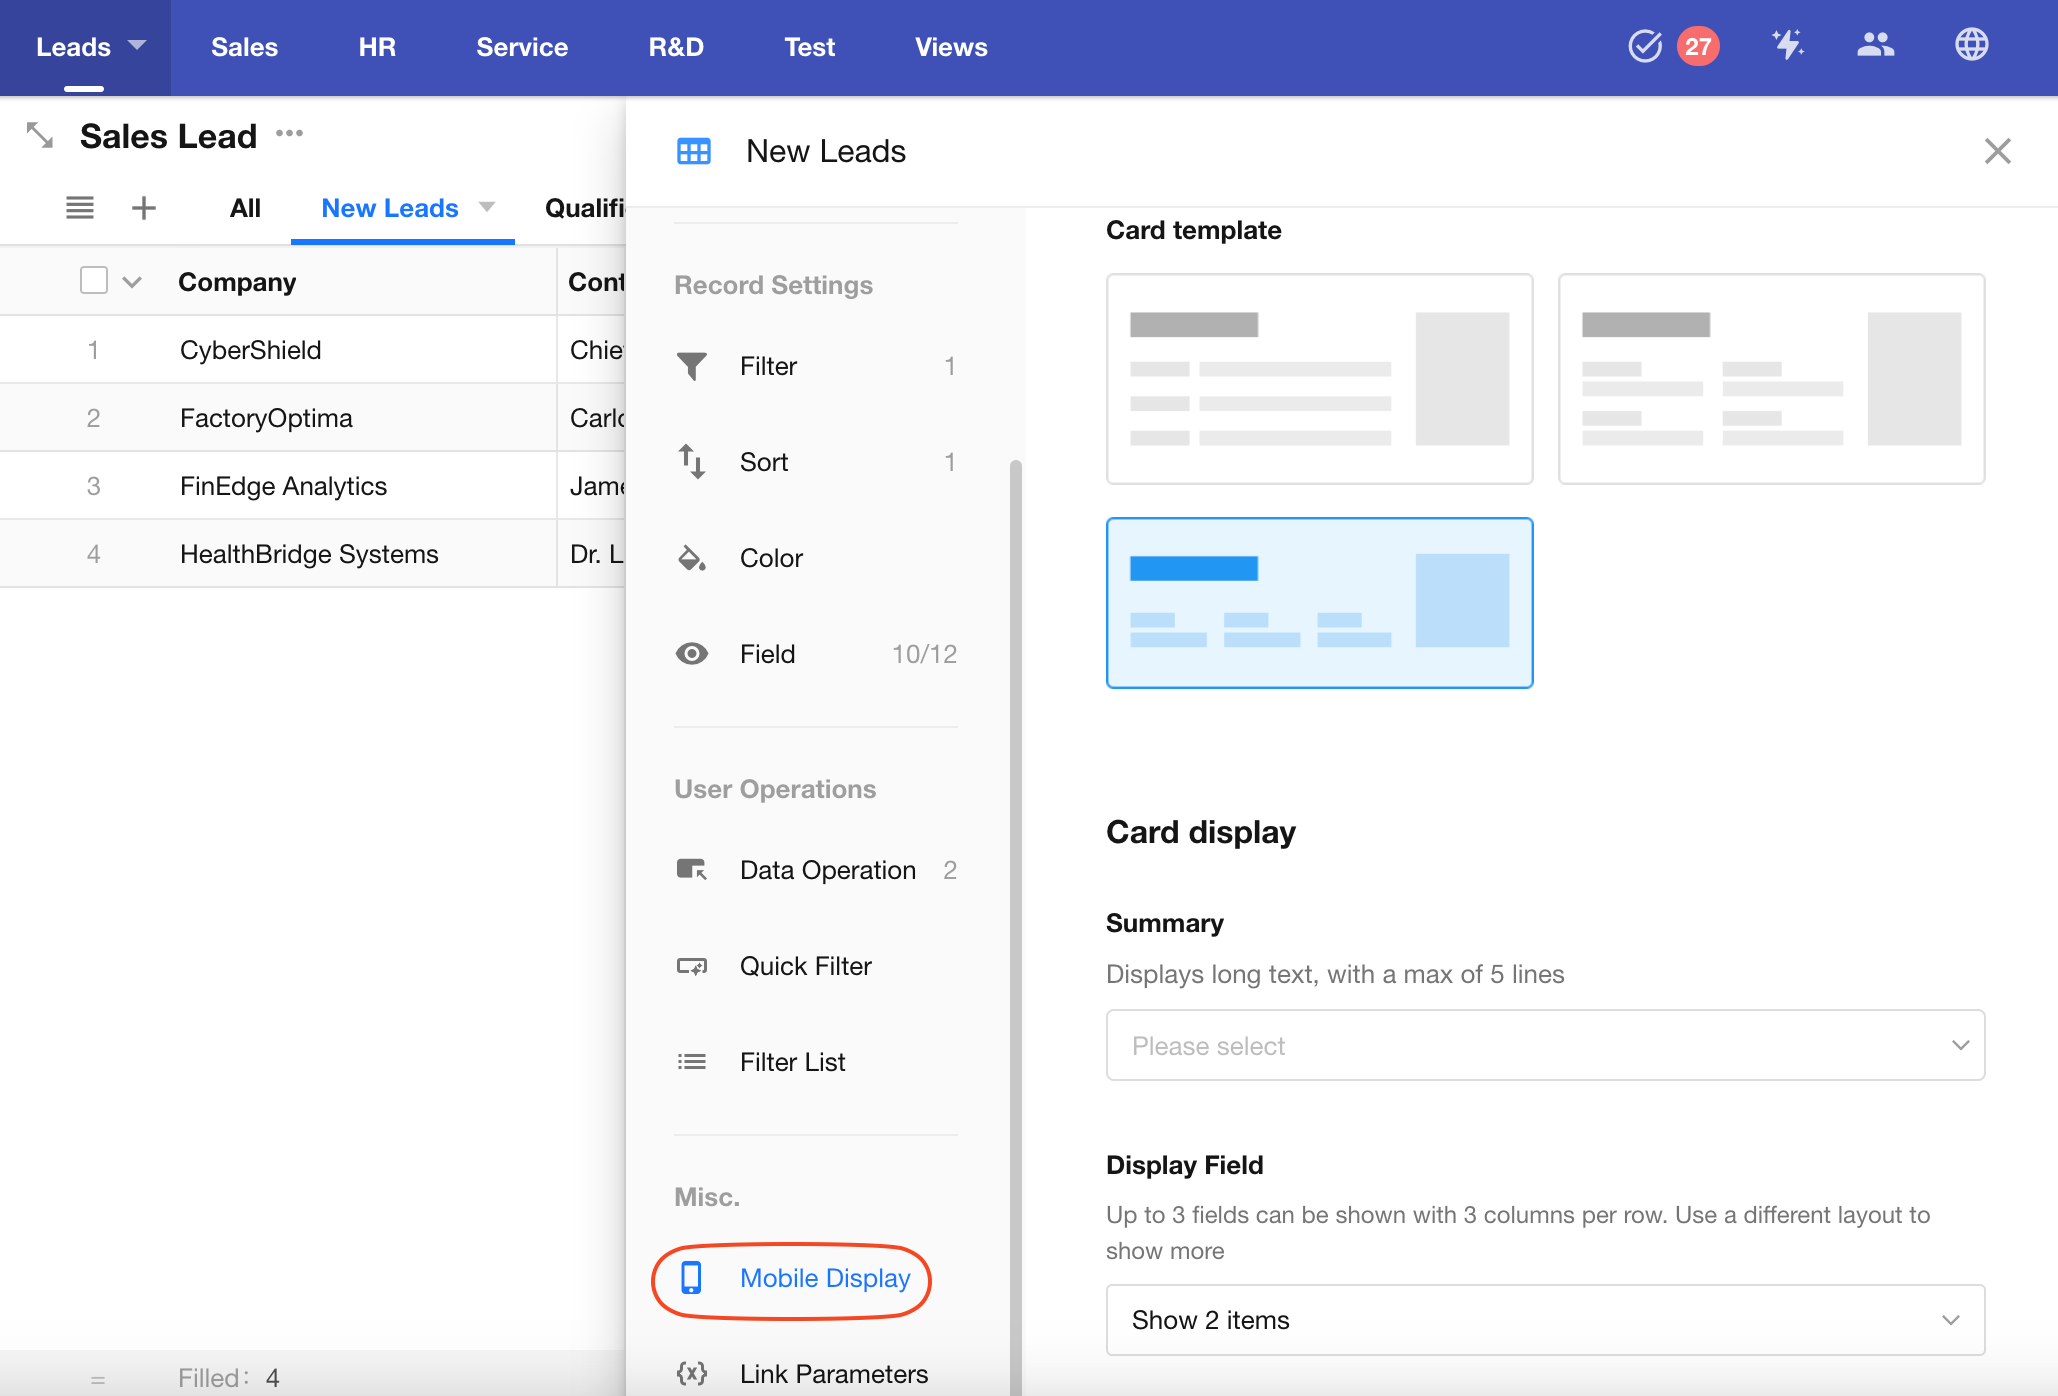
Task: Select the first list card template
Action: pos(1319,379)
